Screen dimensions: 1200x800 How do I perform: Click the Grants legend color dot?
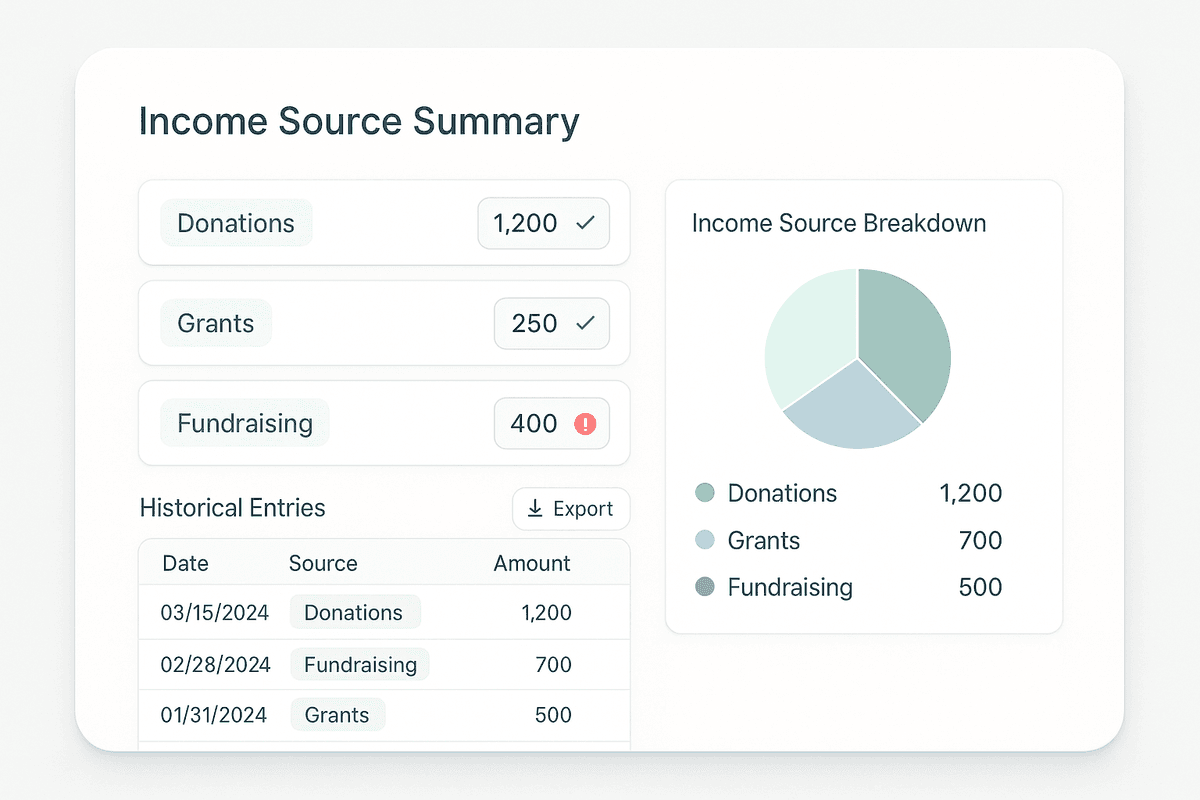[705, 540]
